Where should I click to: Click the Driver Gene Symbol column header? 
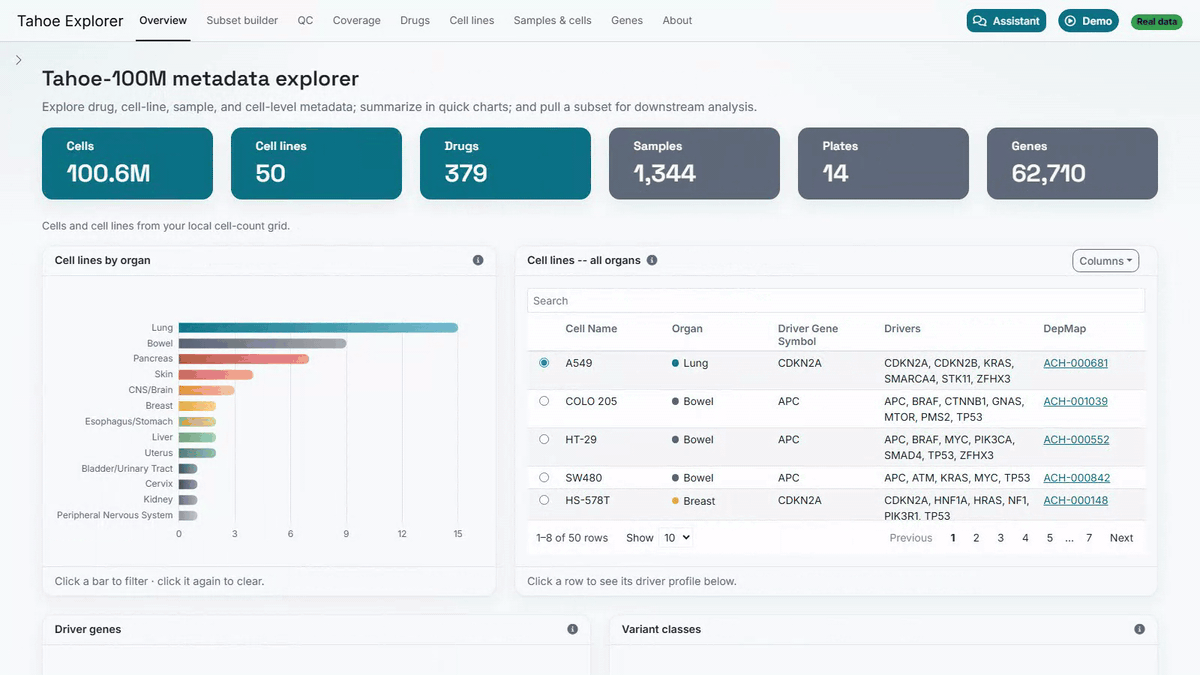pyautogui.click(x=808, y=335)
